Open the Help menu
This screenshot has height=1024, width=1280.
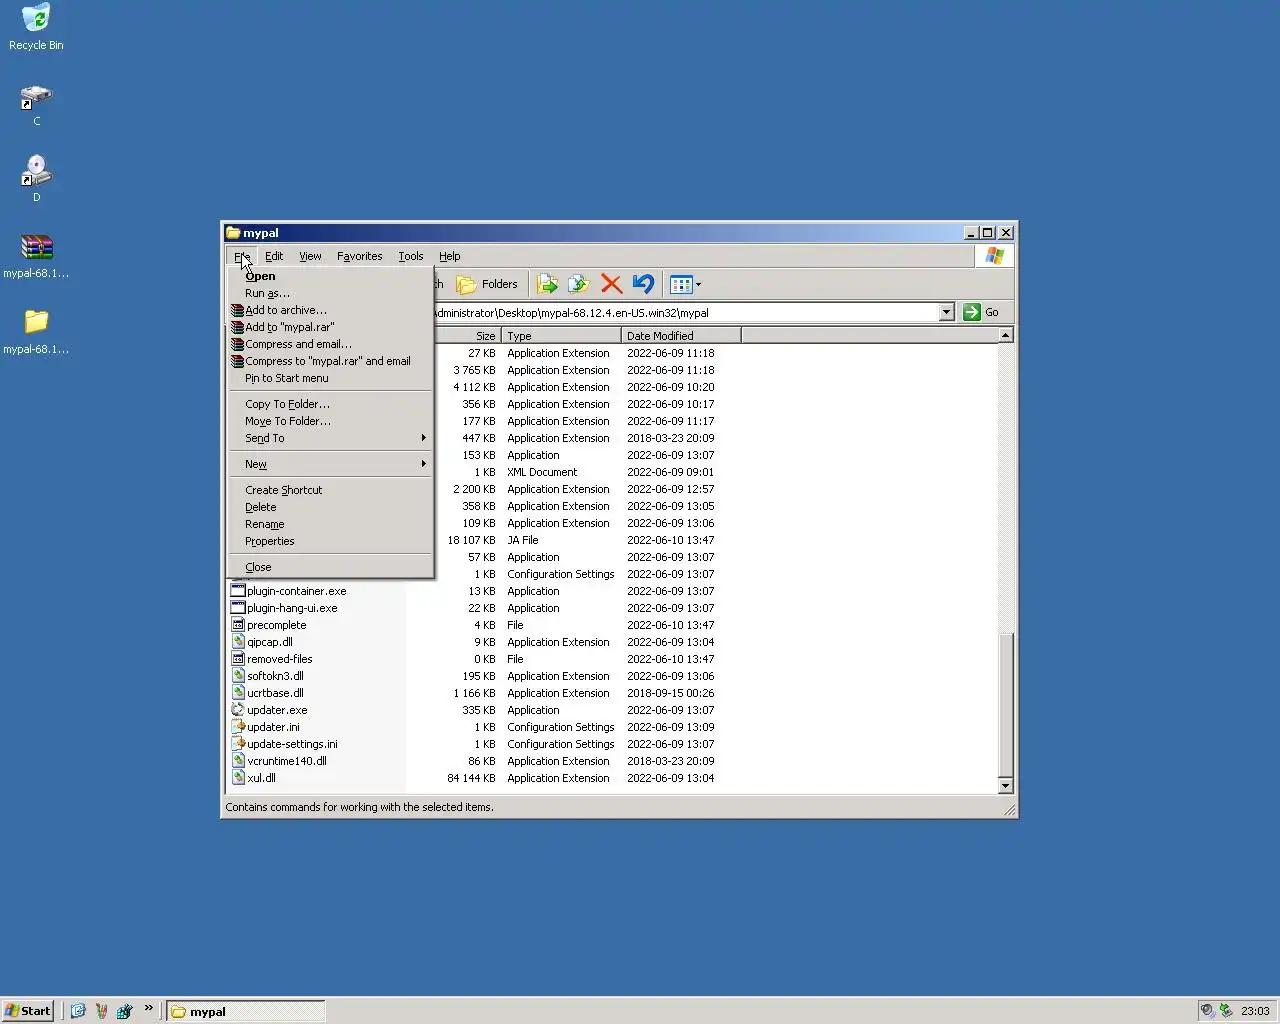point(449,256)
